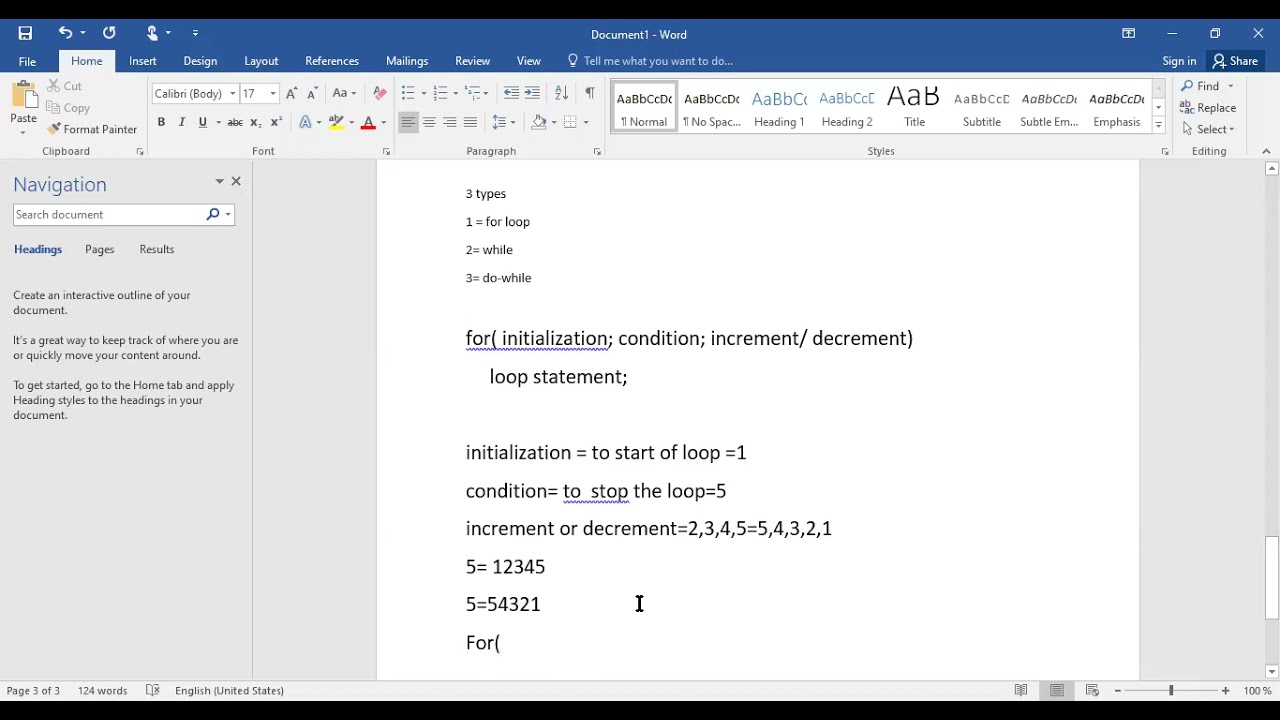This screenshot has width=1280, height=720.
Task: Open the Design ribbon tab
Action: click(200, 61)
